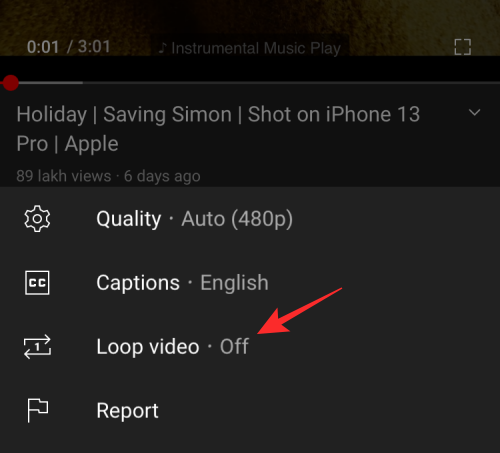Viewport: 500px width, 453px height.
Task: Click the Quality gear icon
Action: click(x=37, y=219)
